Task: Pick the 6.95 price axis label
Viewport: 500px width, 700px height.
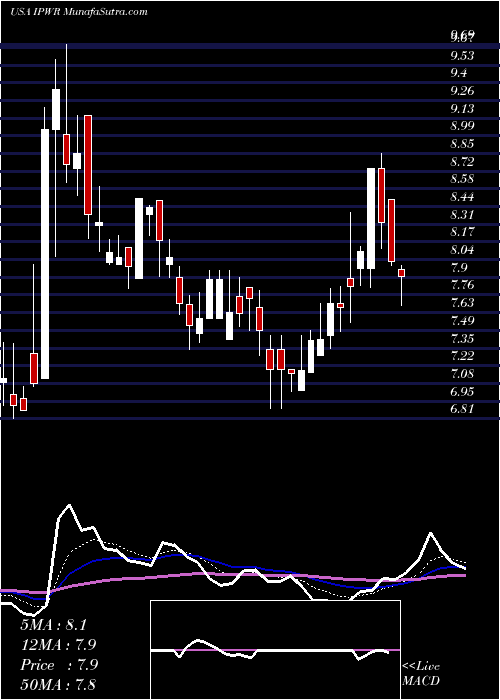Action: click(x=462, y=392)
